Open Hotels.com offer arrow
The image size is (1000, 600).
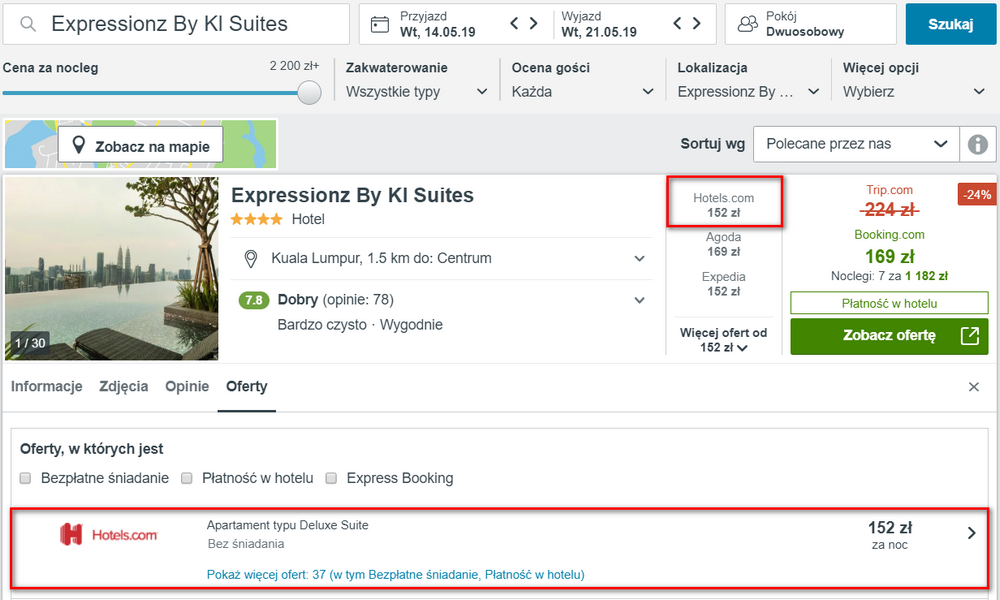(x=971, y=533)
